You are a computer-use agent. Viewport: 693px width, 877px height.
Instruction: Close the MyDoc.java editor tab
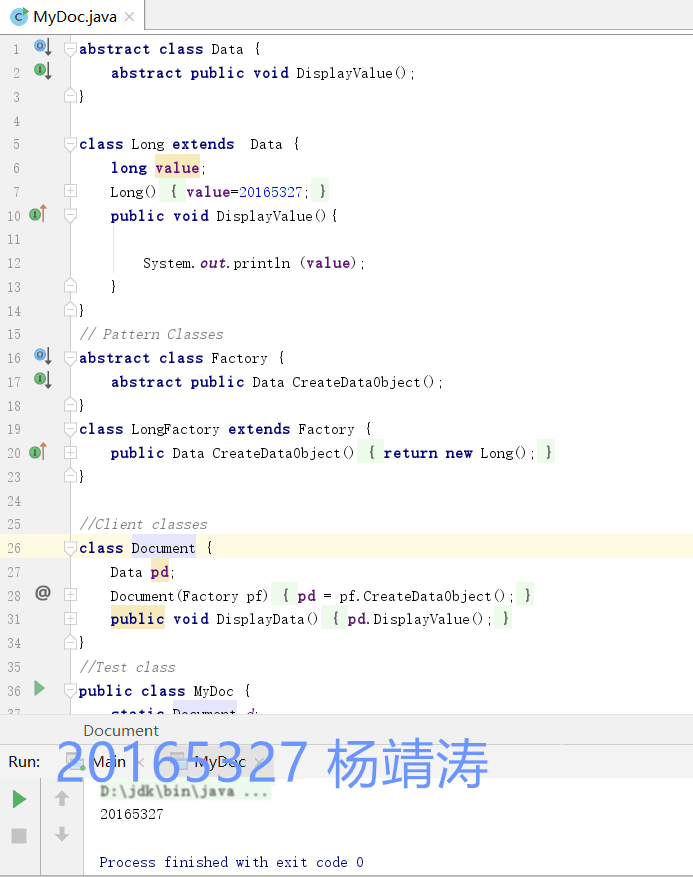coord(129,17)
